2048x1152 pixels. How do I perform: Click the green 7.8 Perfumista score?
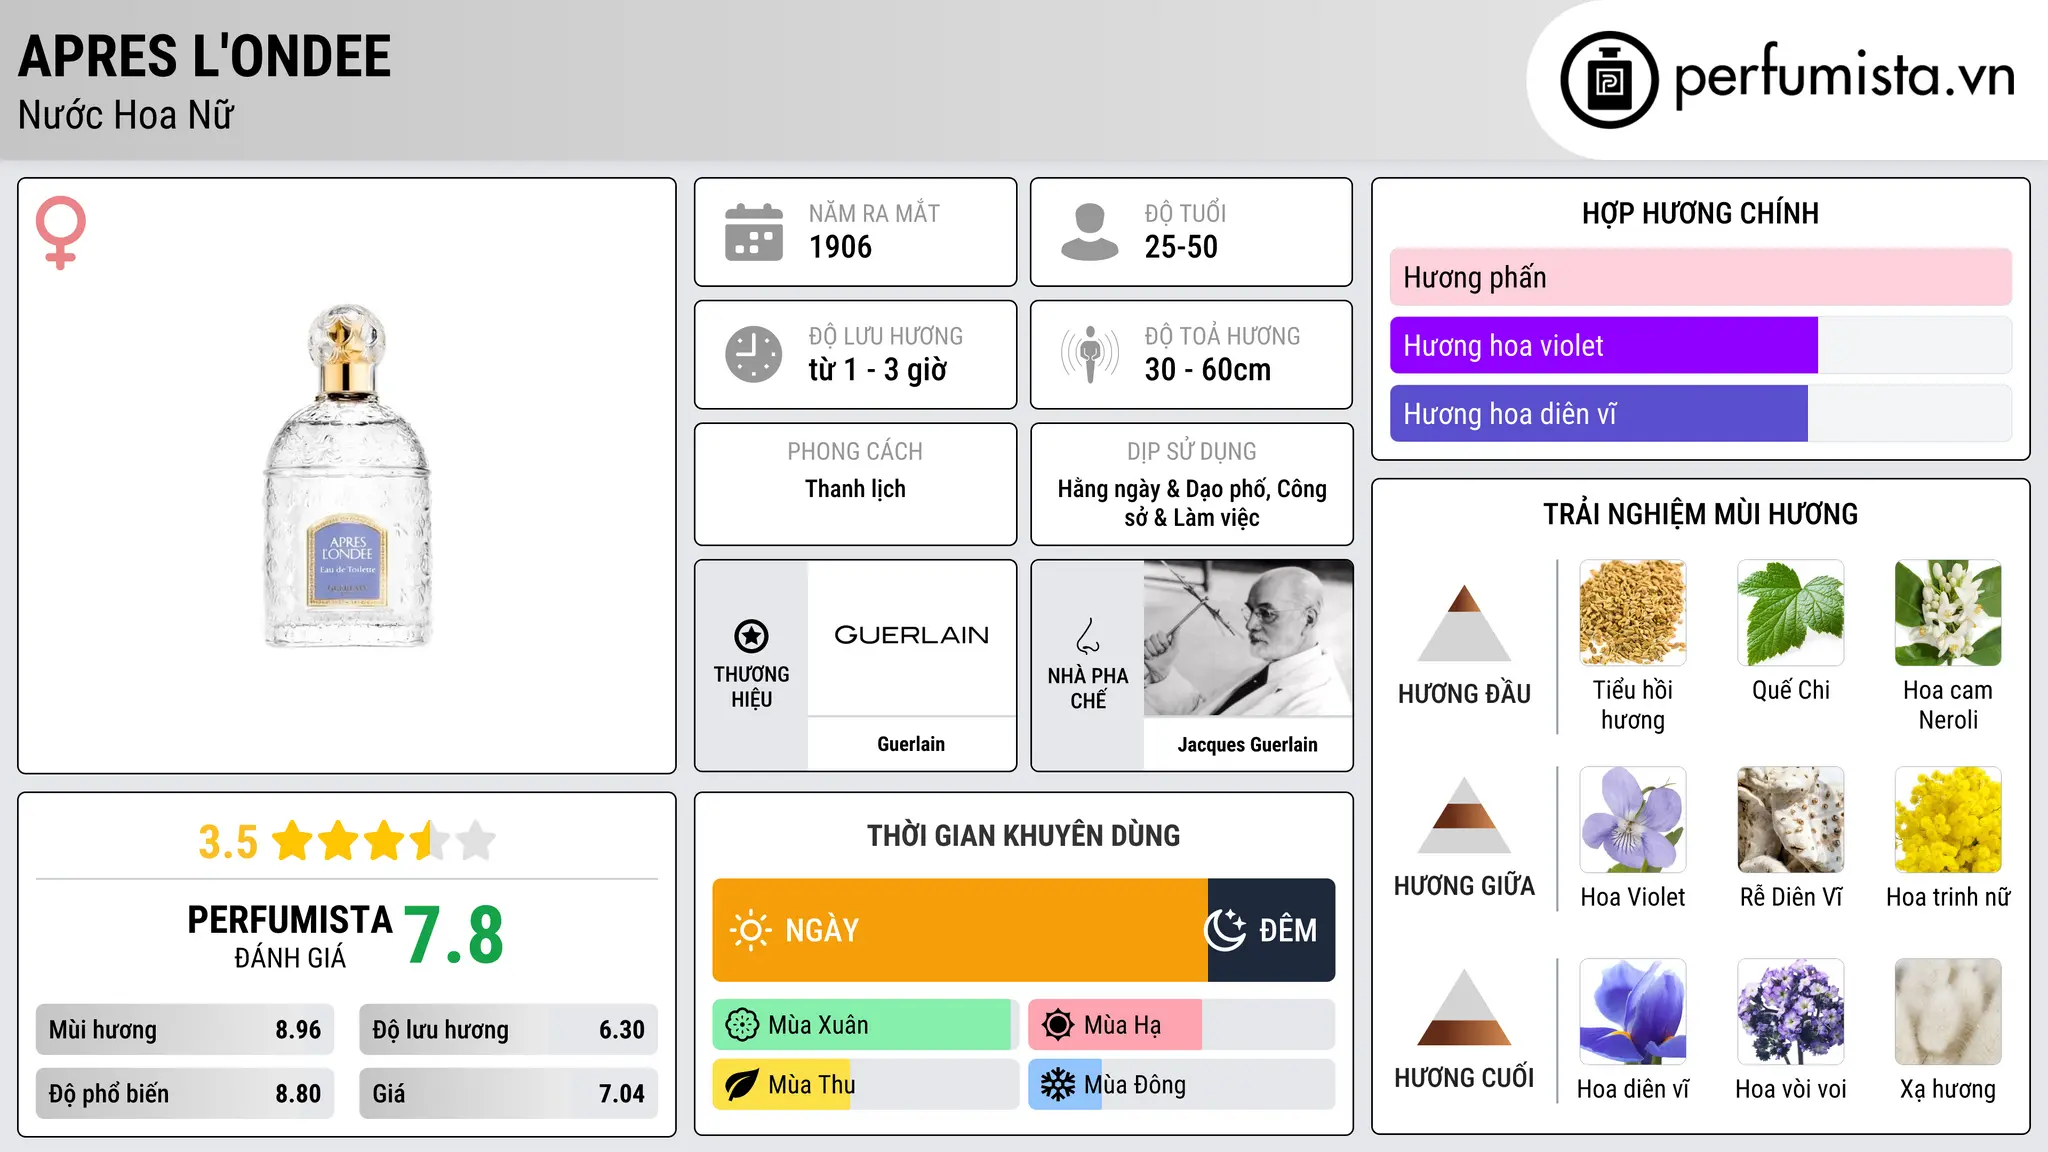point(454,936)
